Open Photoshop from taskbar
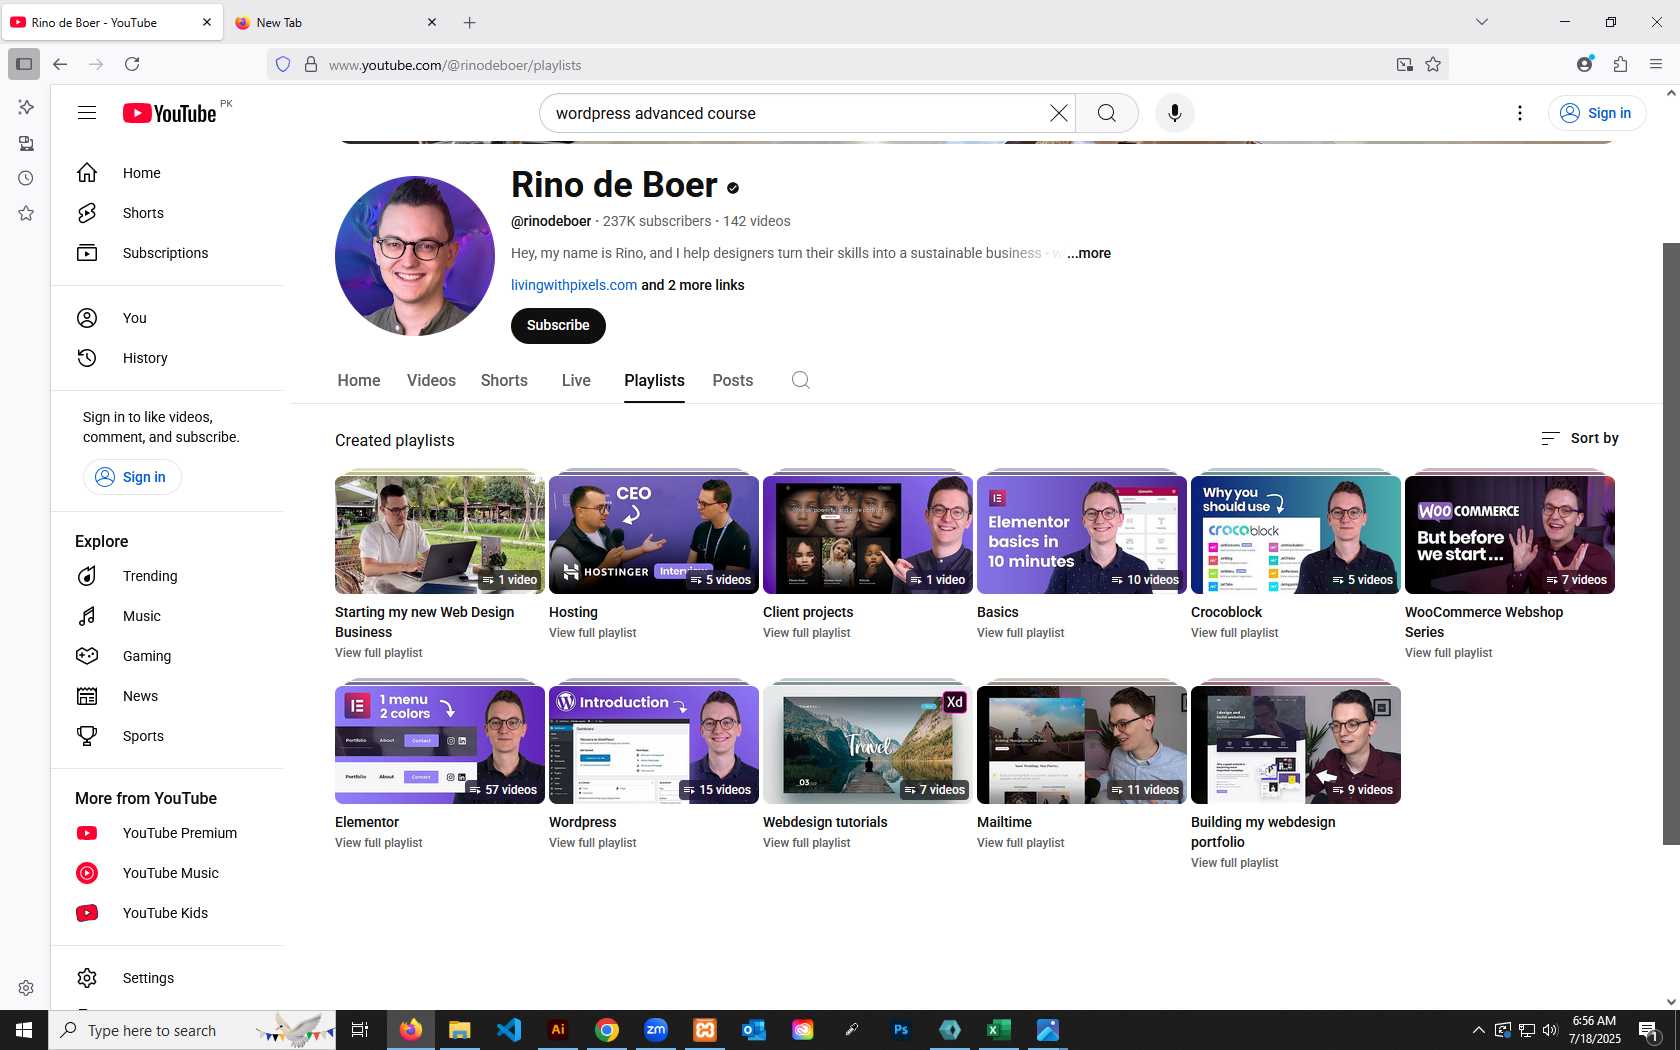Viewport: 1680px width, 1050px height. pos(901,1030)
